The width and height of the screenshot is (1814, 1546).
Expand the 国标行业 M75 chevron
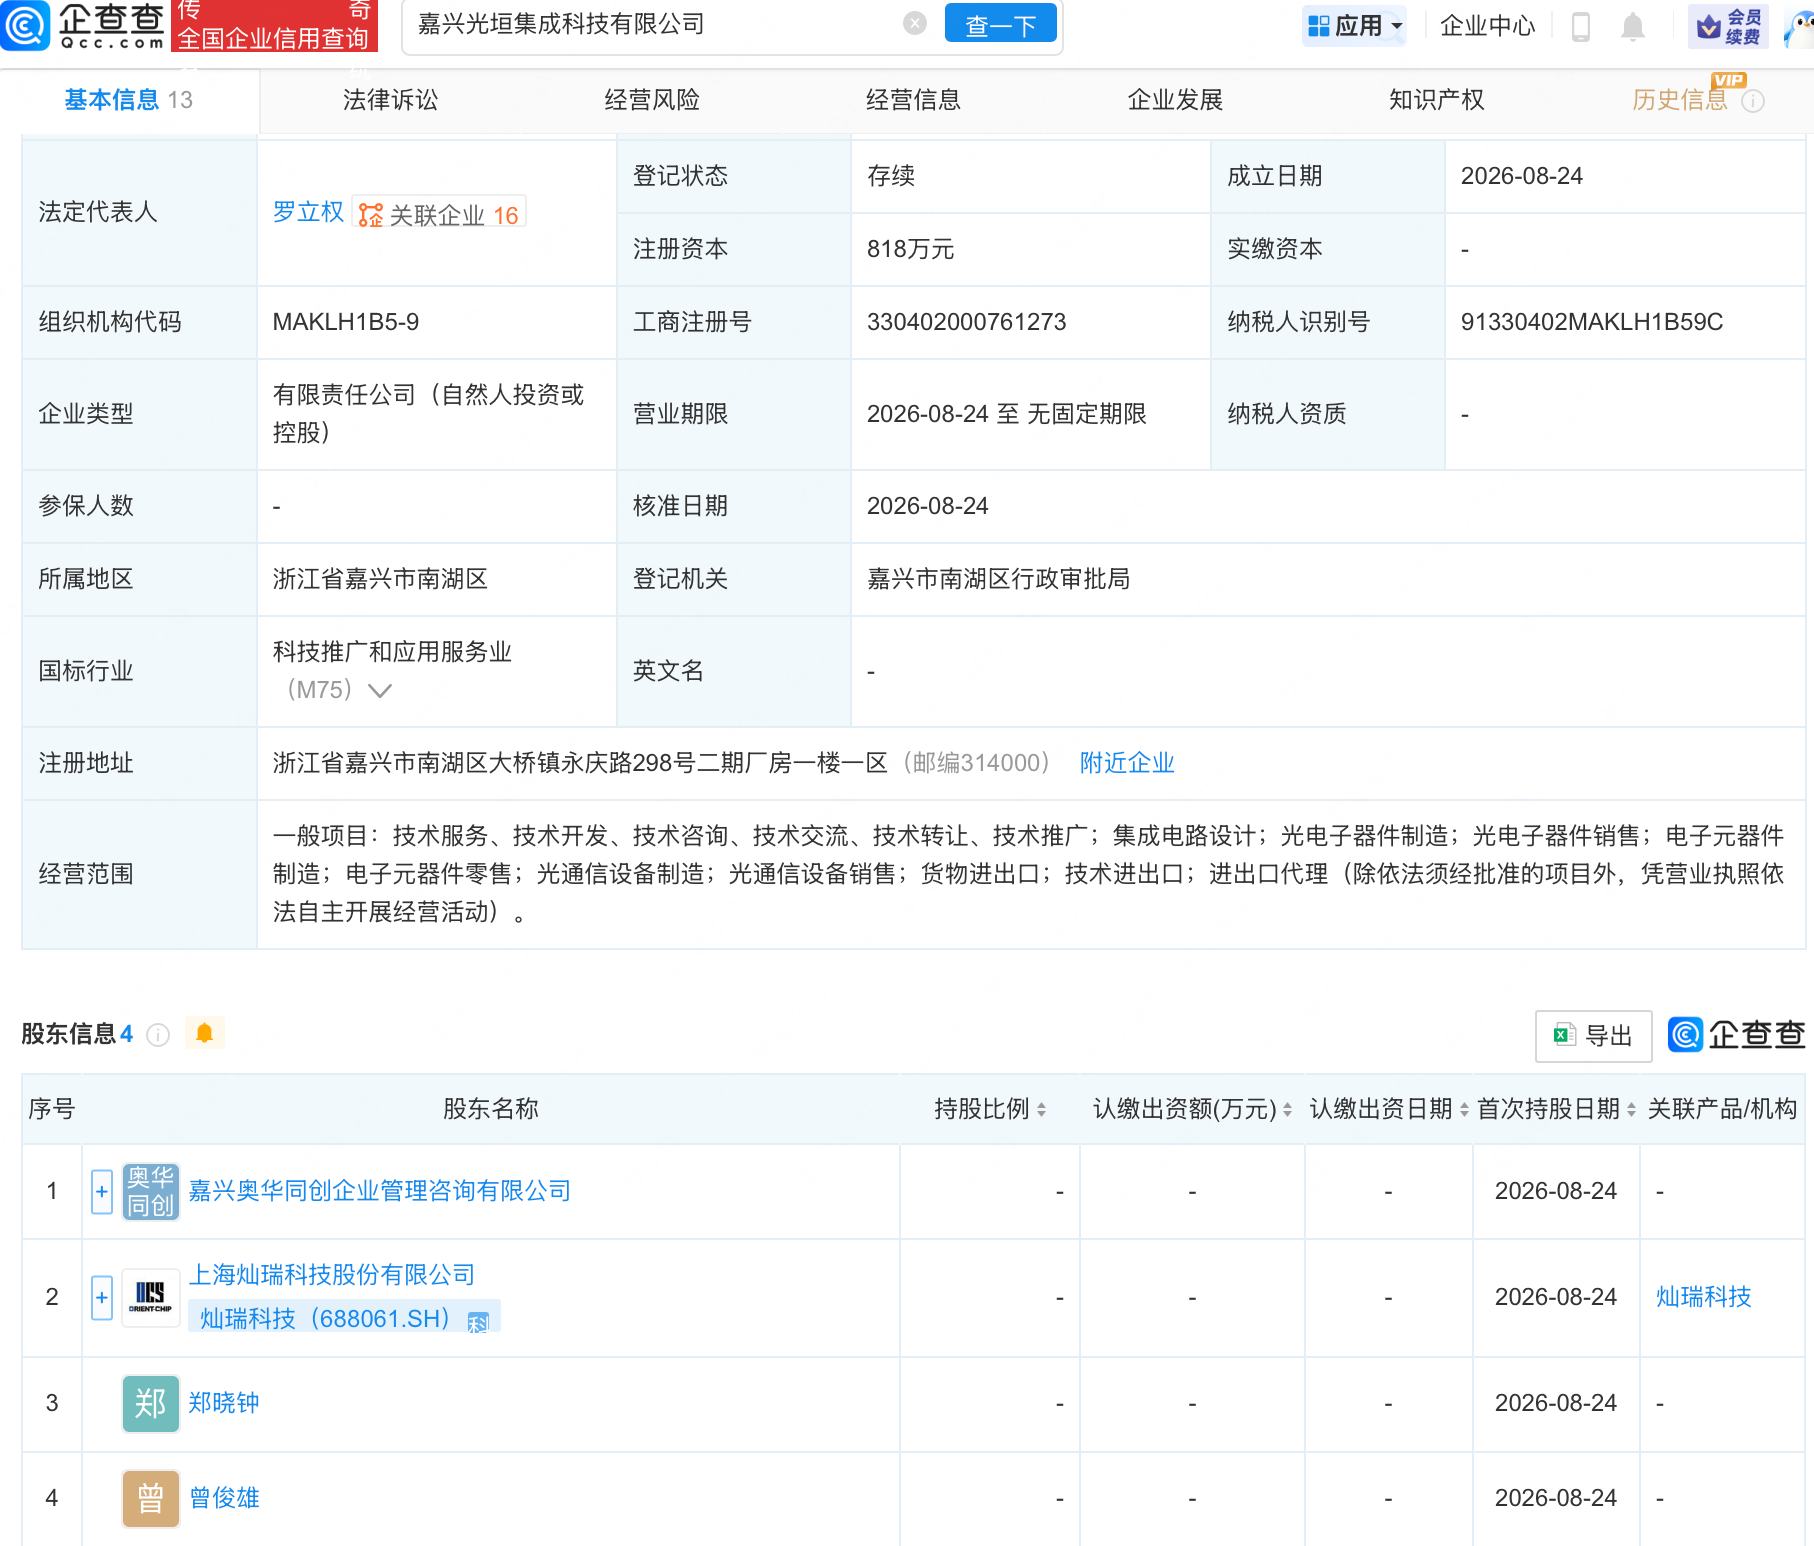coord(380,690)
